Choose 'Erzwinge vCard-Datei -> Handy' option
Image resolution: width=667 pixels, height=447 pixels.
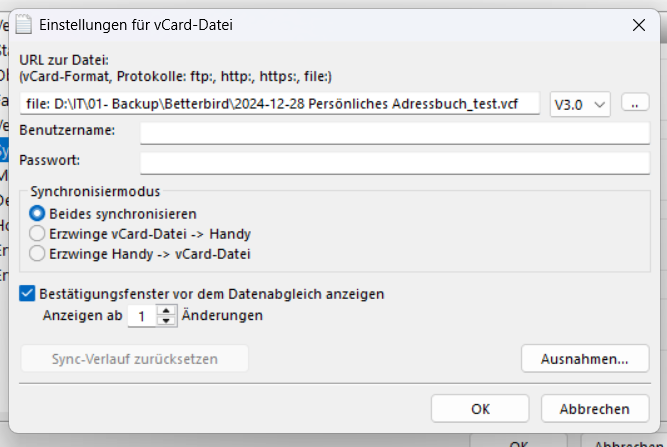coord(38,233)
